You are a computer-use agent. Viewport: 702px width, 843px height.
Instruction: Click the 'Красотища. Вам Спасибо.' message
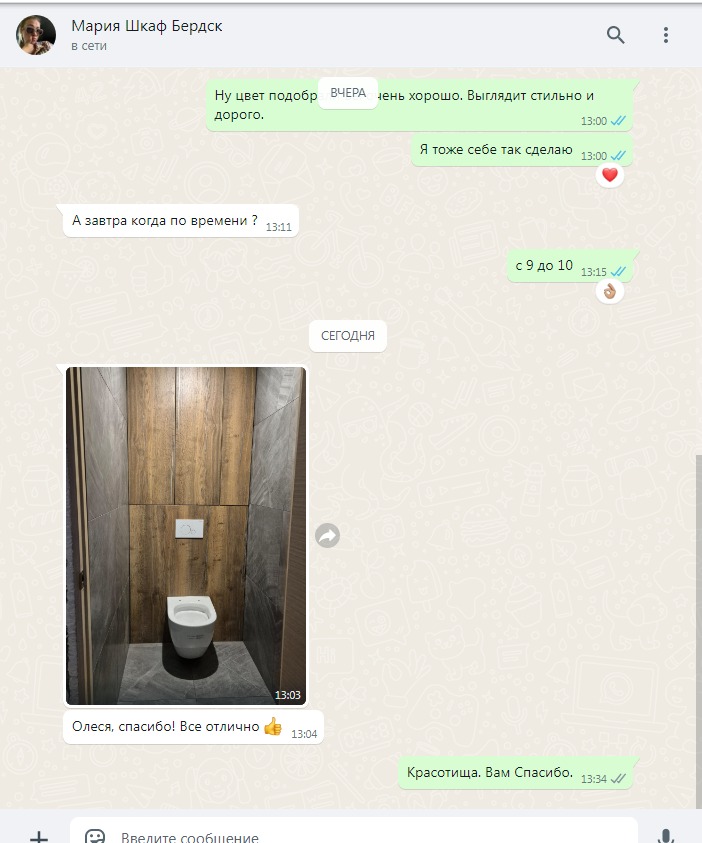[x=515, y=773]
